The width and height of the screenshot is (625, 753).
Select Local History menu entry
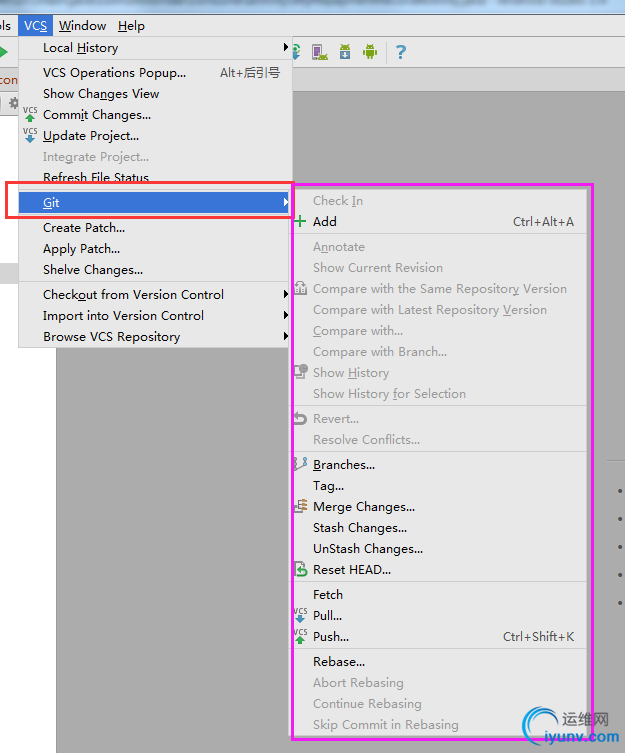click(x=155, y=48)
